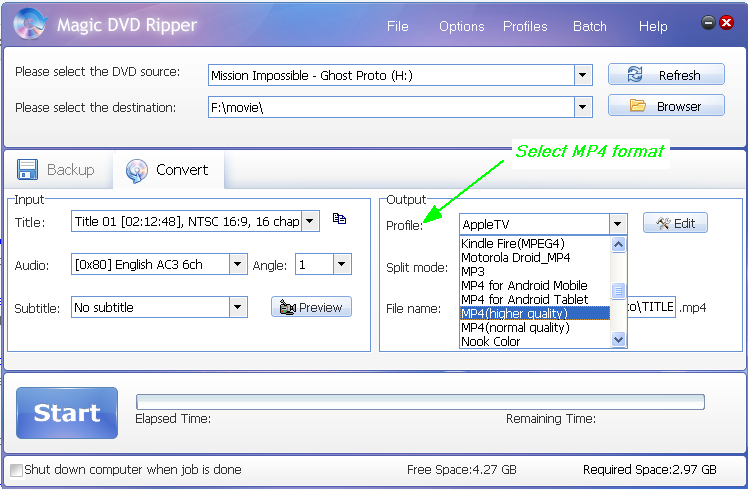Click the Refresh button

(x=666, y=75)
